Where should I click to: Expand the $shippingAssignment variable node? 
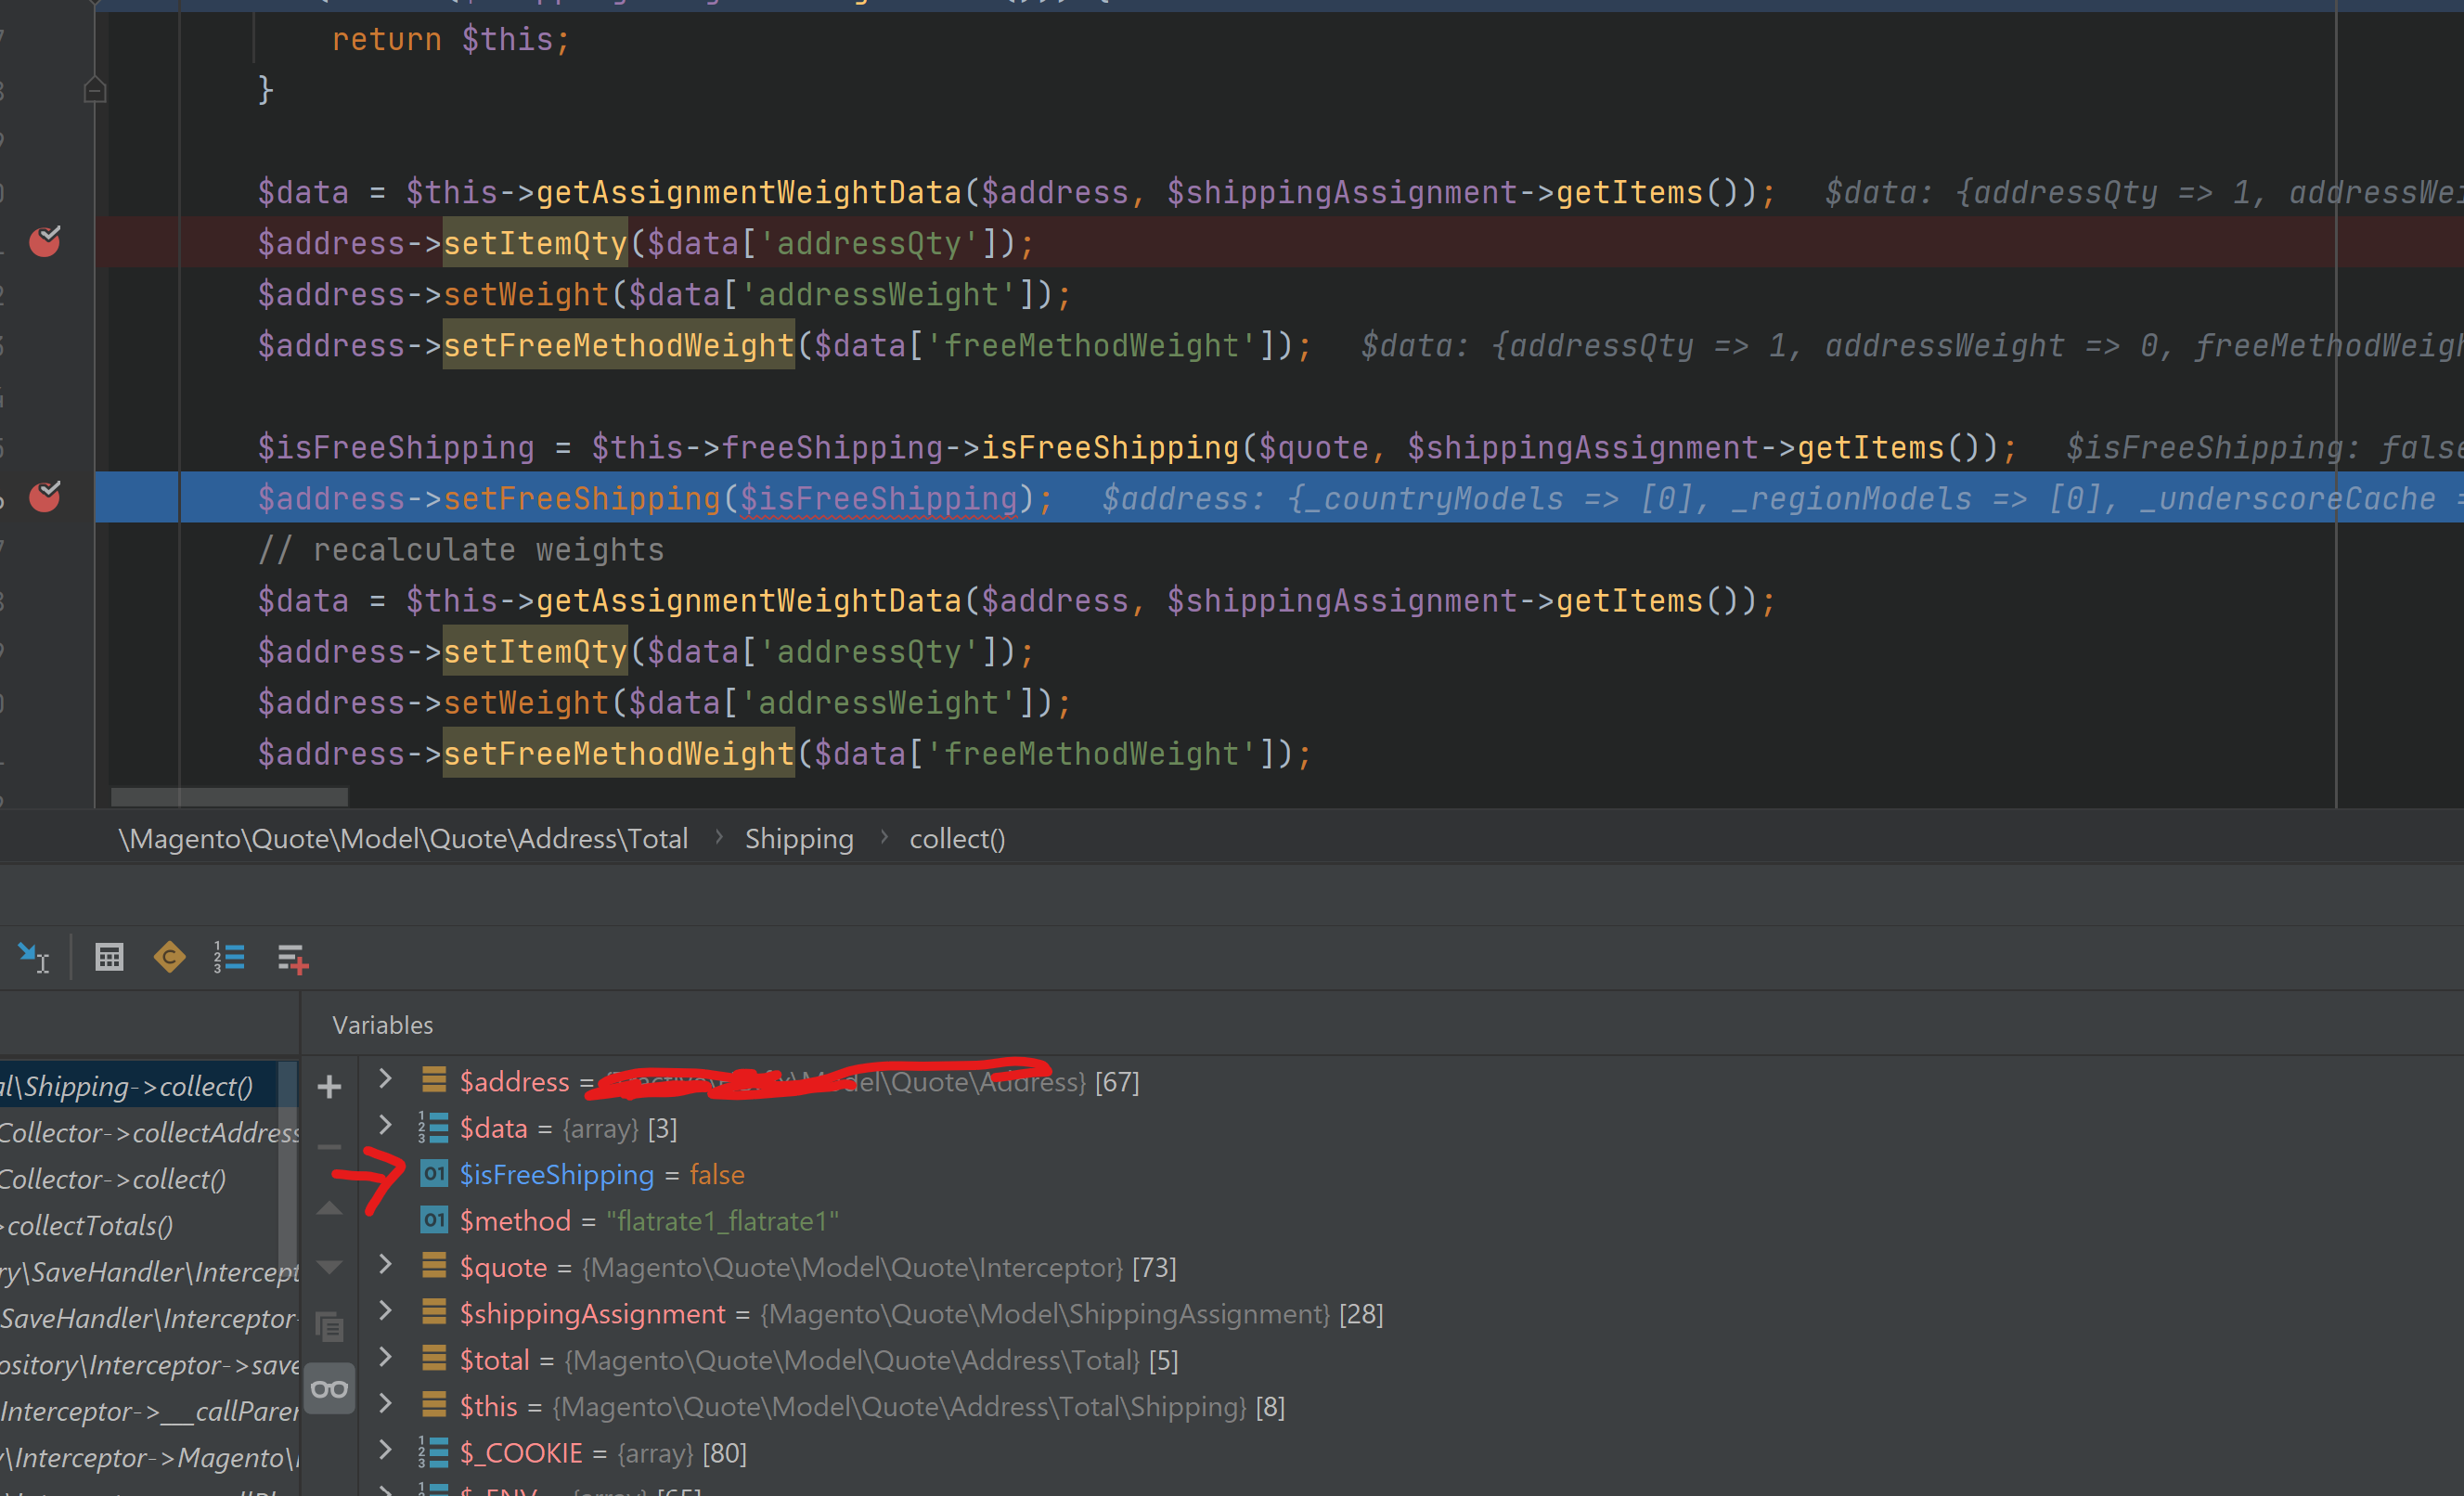click(385, 1311)
